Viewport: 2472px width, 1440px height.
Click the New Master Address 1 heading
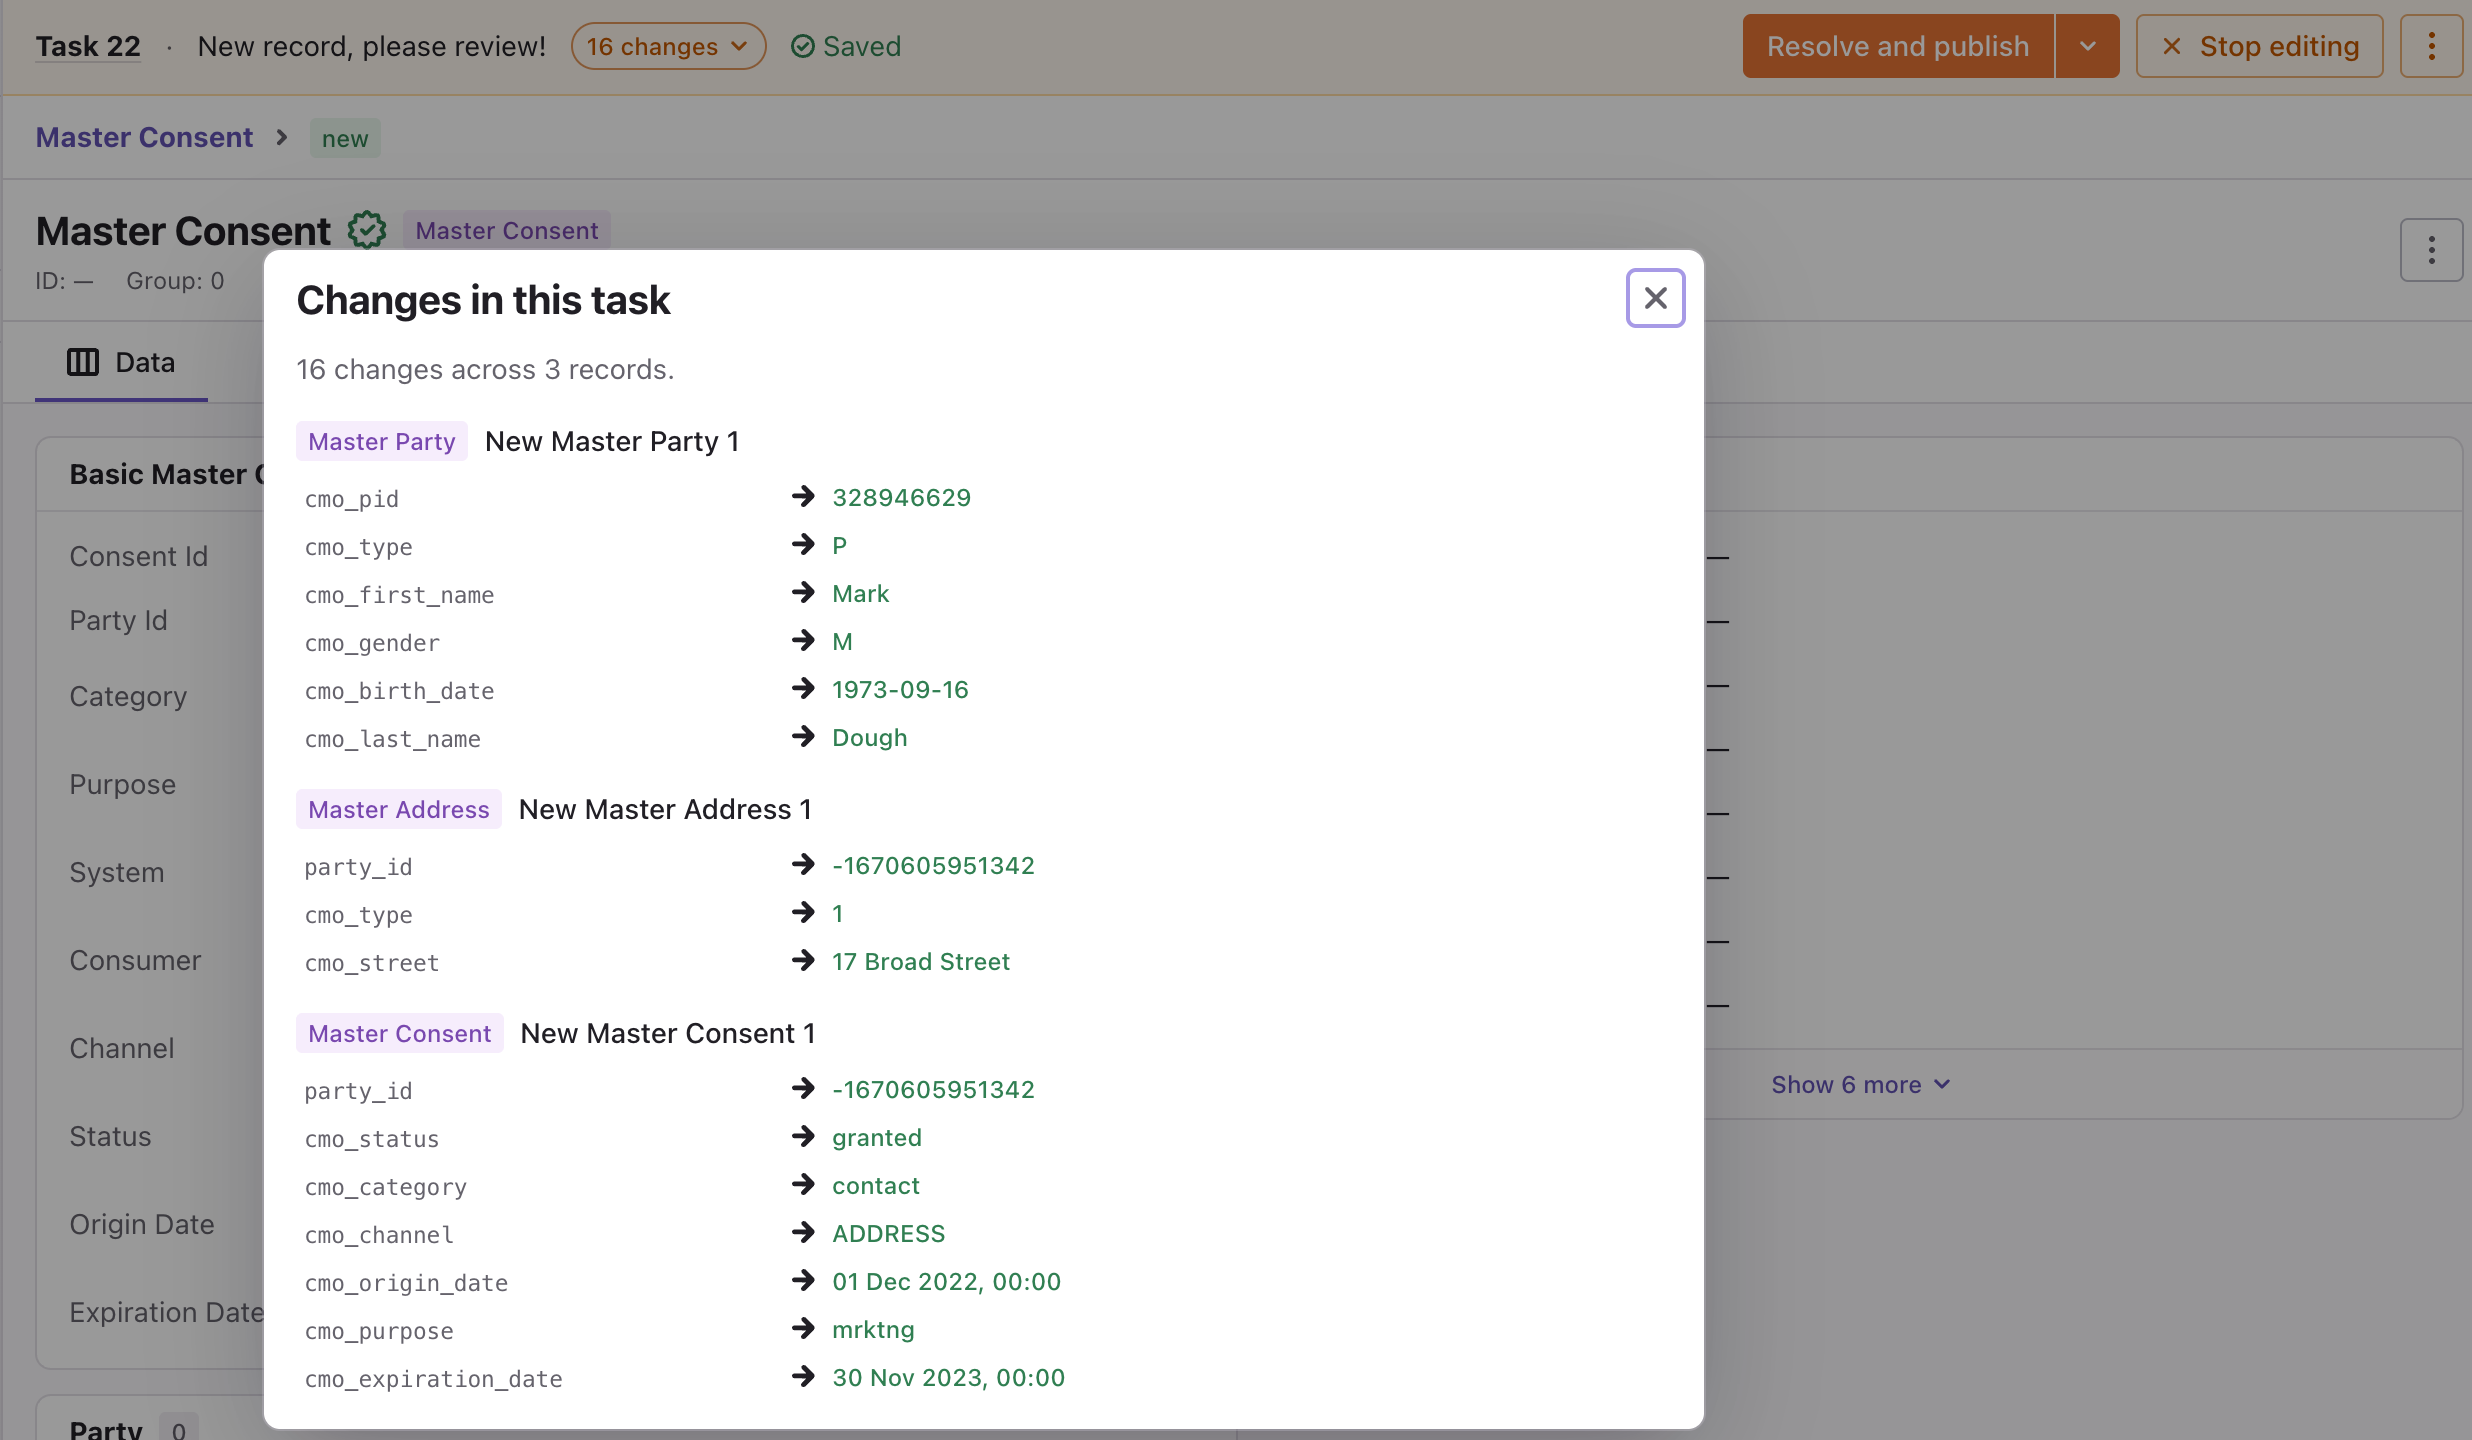click(x=665, y=809)
